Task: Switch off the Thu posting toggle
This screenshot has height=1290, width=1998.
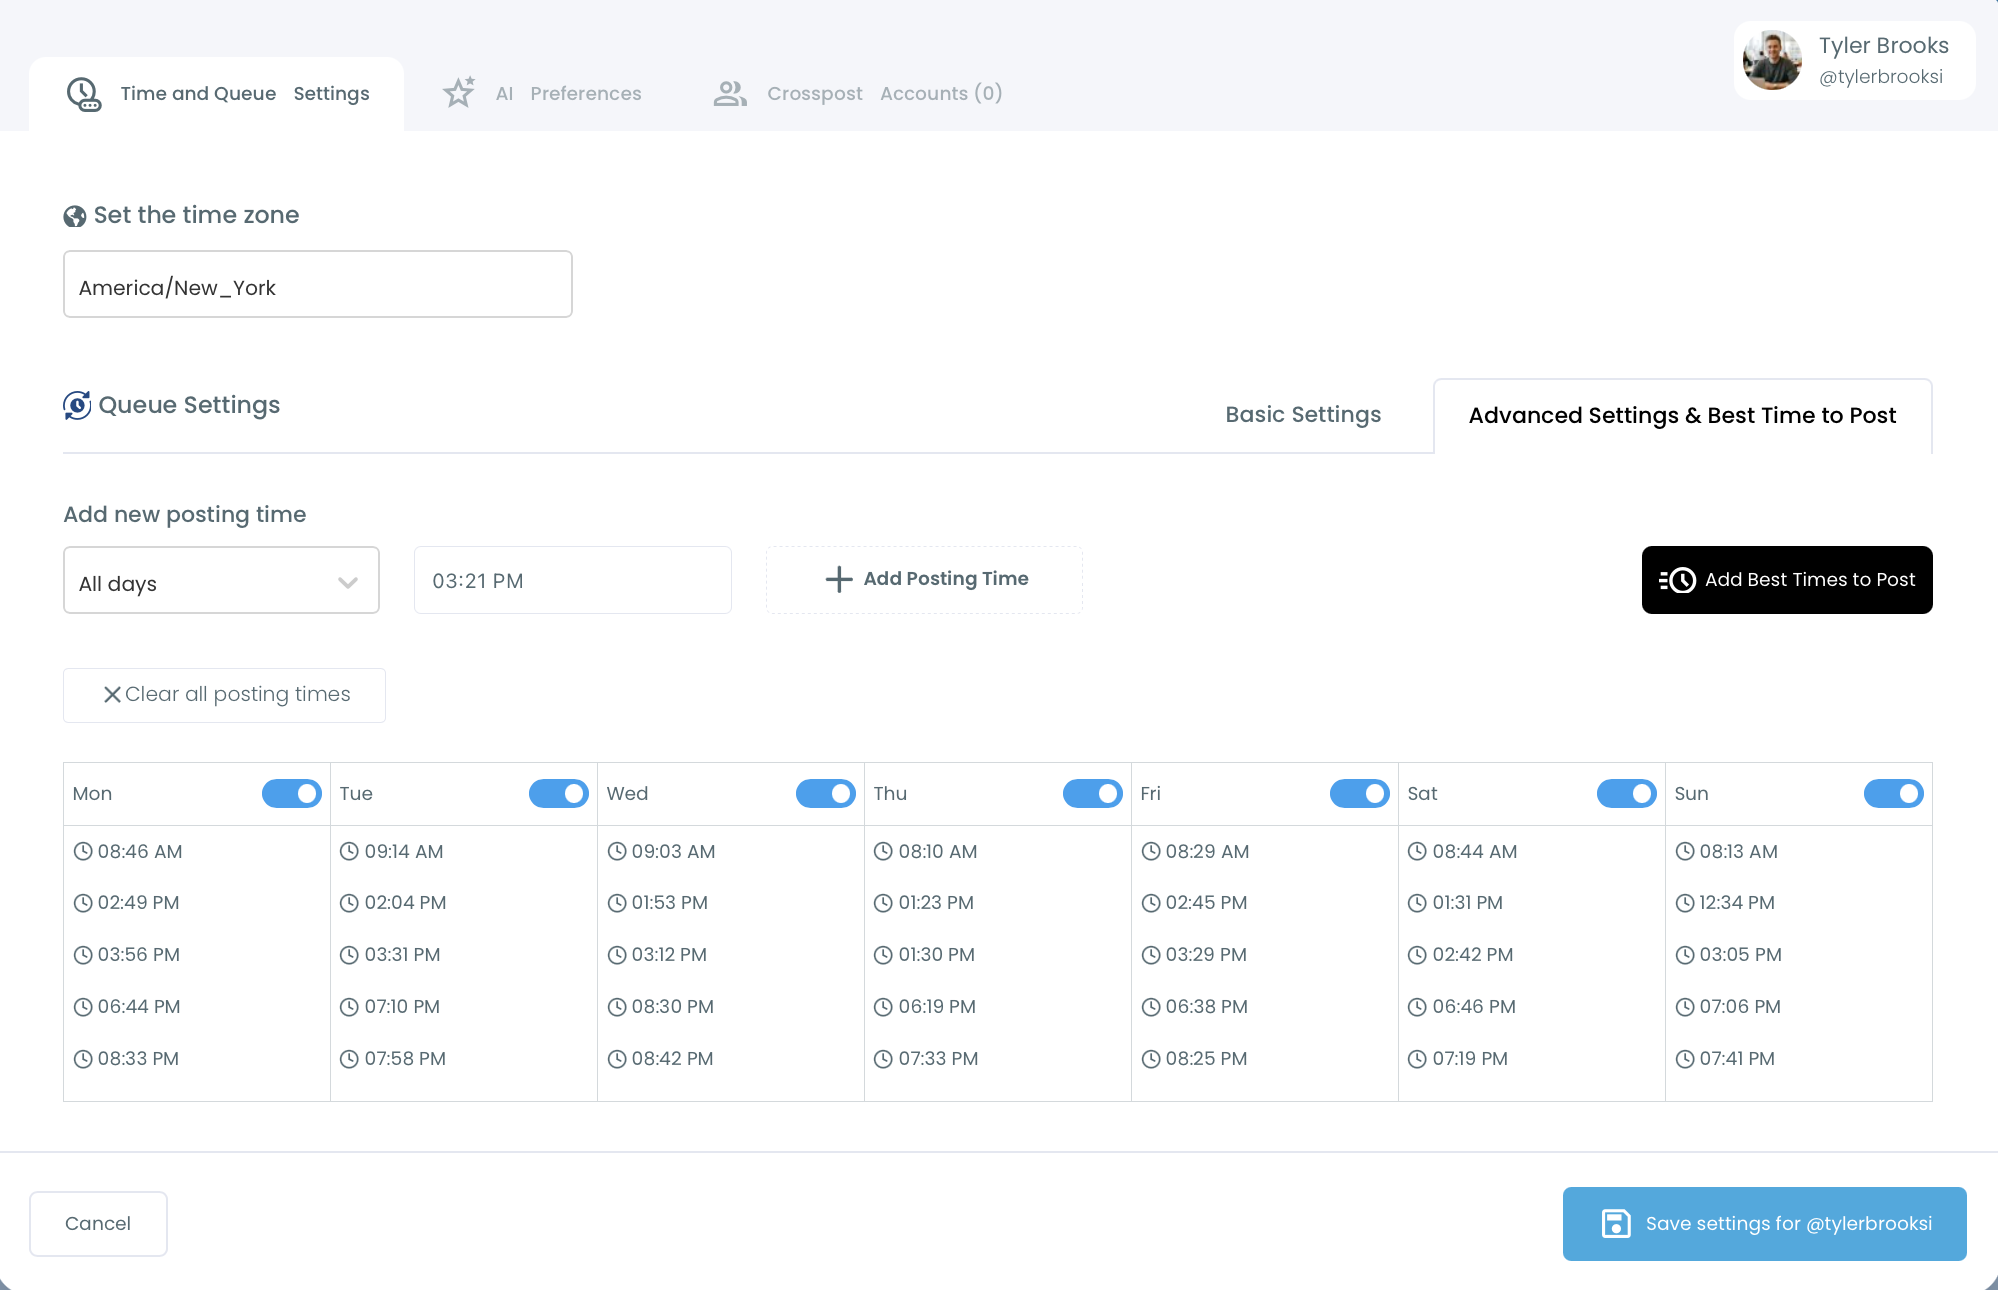Action: [x=1093, y=794]
